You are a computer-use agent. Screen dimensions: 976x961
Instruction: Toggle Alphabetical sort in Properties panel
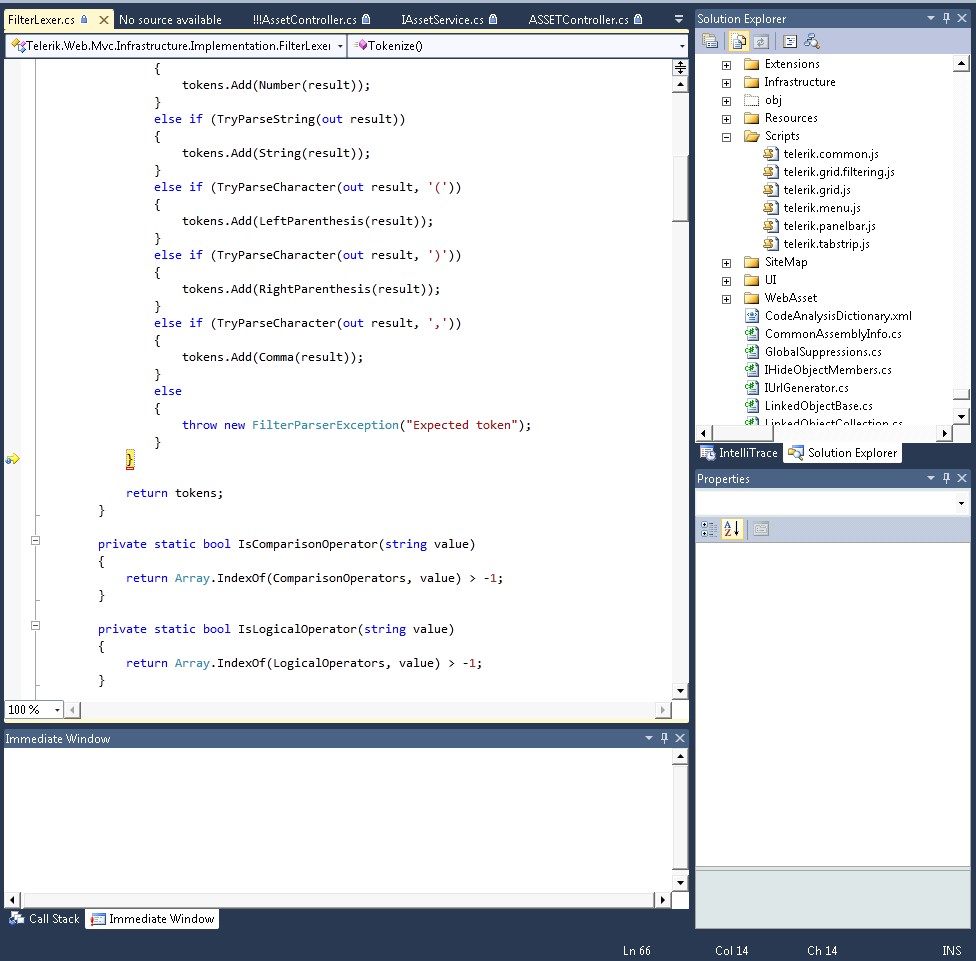(x=732, y=529)
